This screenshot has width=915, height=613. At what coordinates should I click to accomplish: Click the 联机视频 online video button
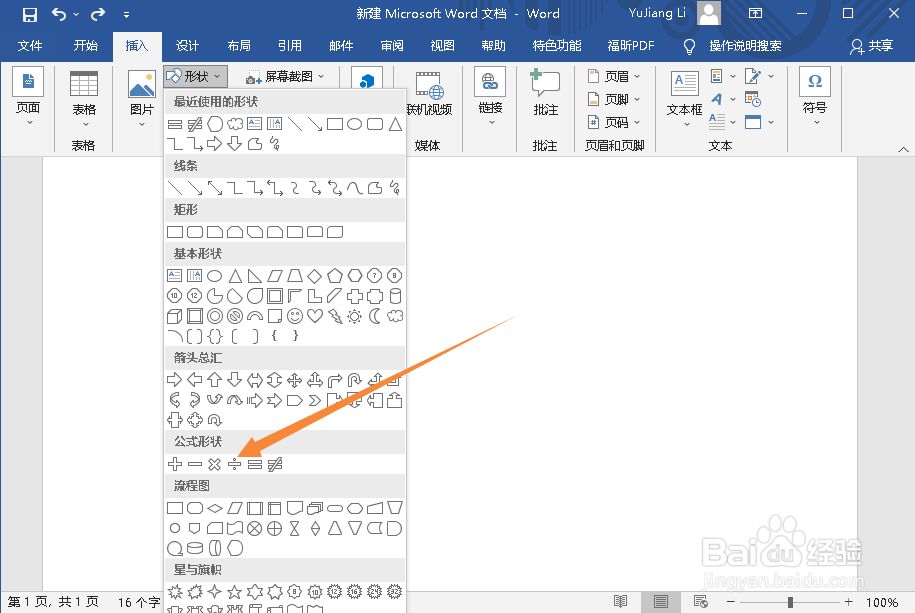[x=429, y=93]
